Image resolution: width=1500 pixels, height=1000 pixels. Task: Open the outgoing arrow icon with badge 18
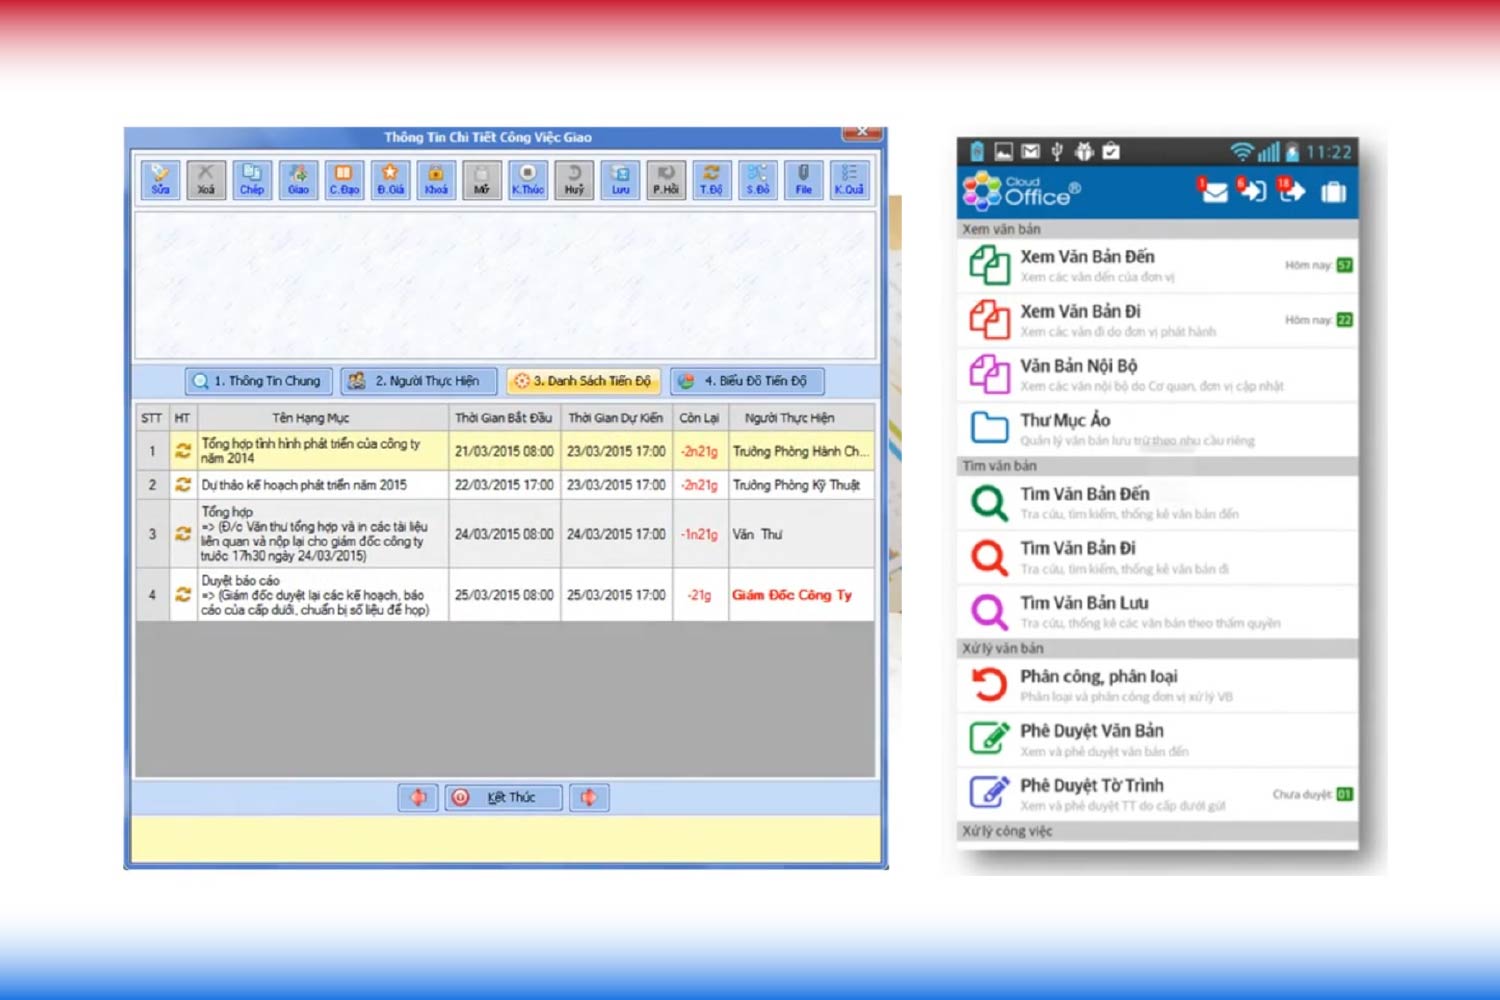(1292, 190)
